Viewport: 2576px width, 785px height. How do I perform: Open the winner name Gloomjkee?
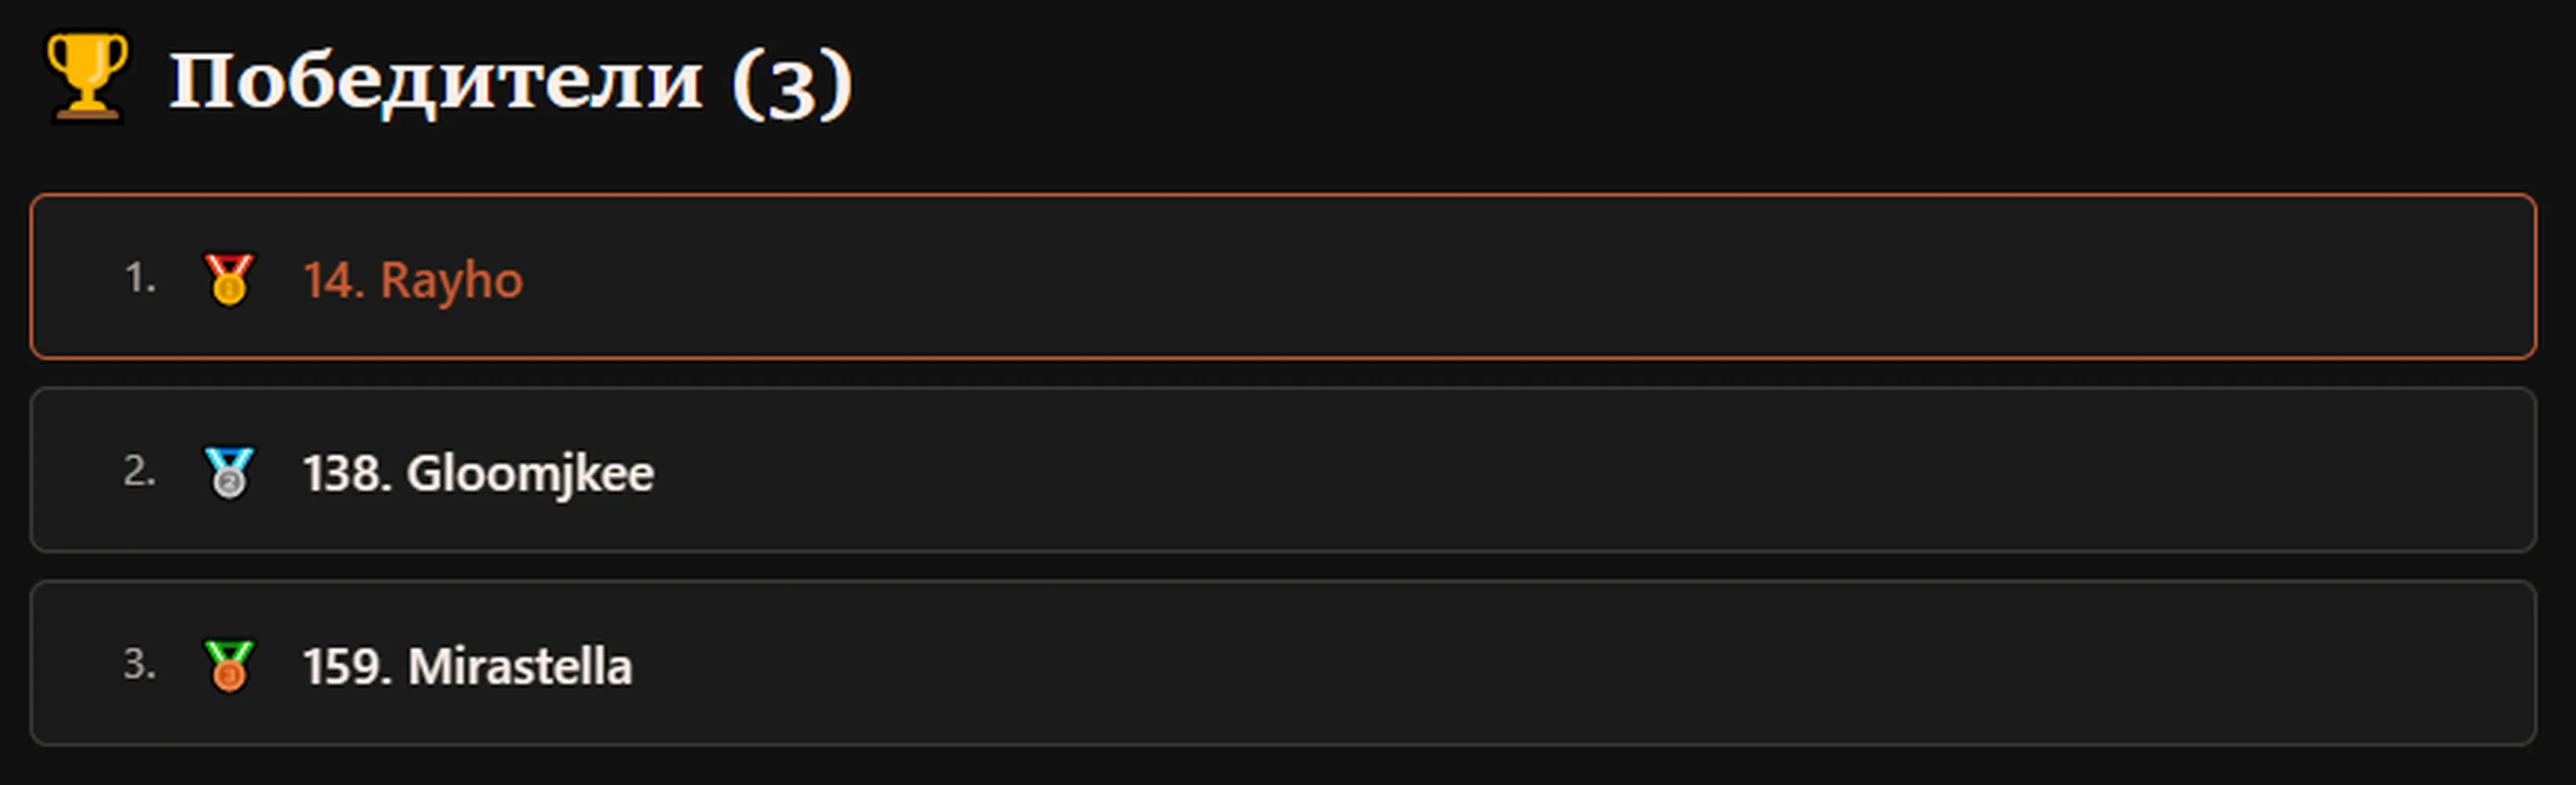pyautogui.click(x=530, y=474)
